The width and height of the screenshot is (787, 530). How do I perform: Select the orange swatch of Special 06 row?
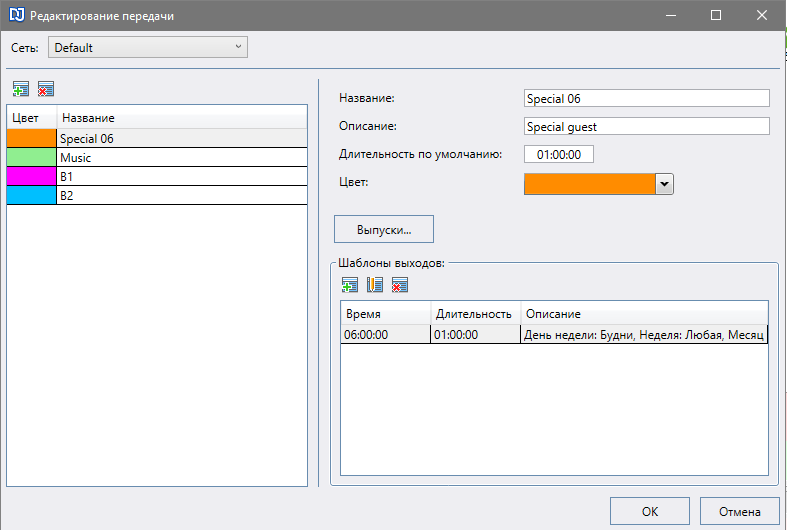click(x=32, y=138)
